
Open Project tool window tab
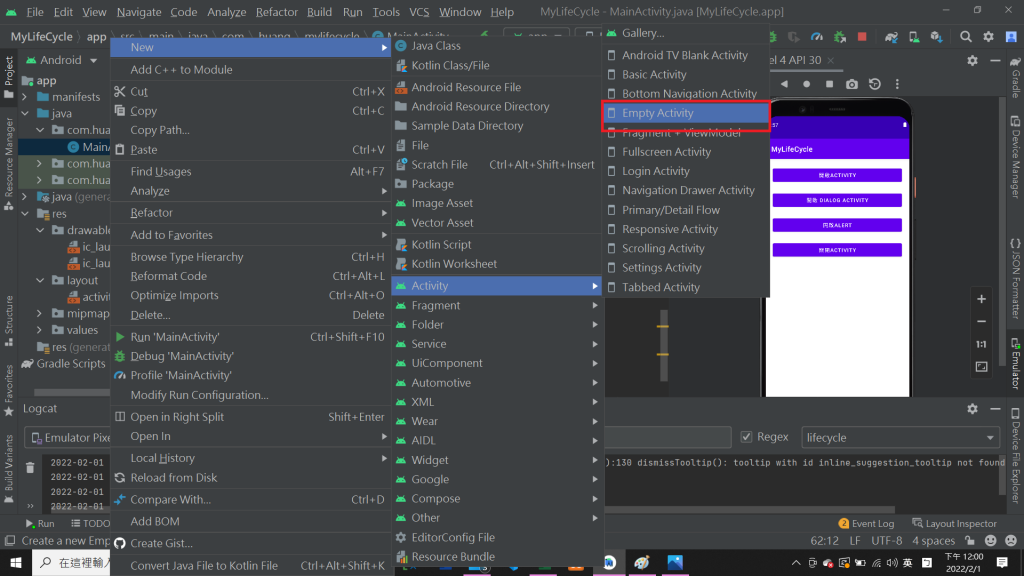[8, 78]
